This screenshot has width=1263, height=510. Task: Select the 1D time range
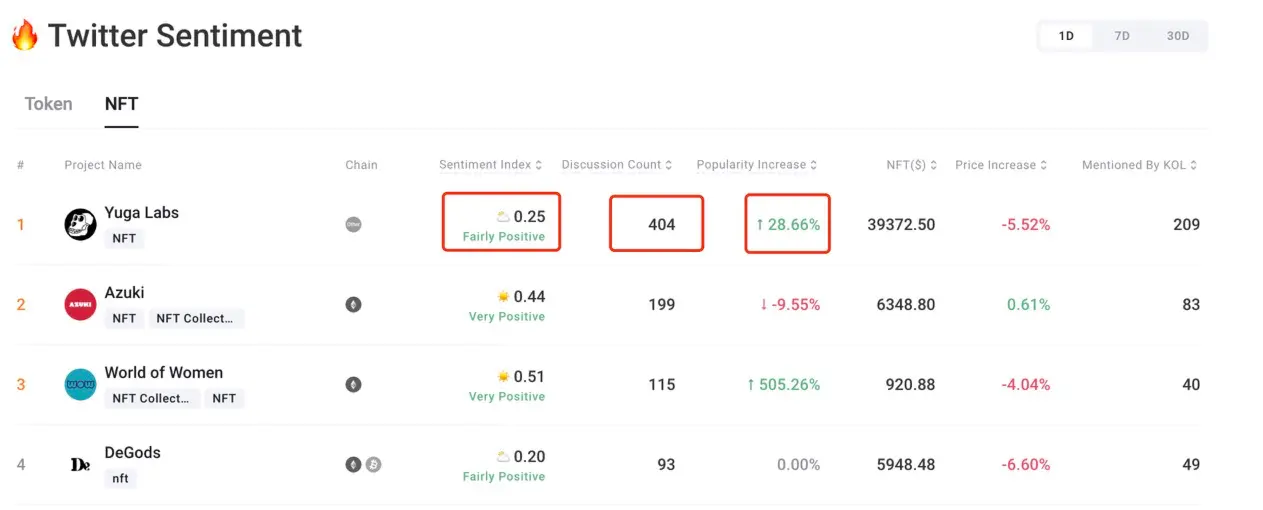1066,36
